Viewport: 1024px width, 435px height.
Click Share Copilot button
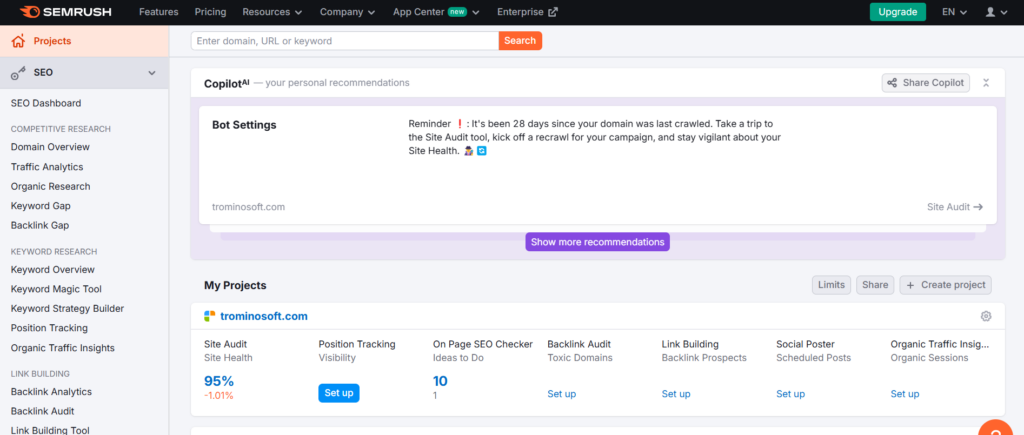(x=925, y=83)
